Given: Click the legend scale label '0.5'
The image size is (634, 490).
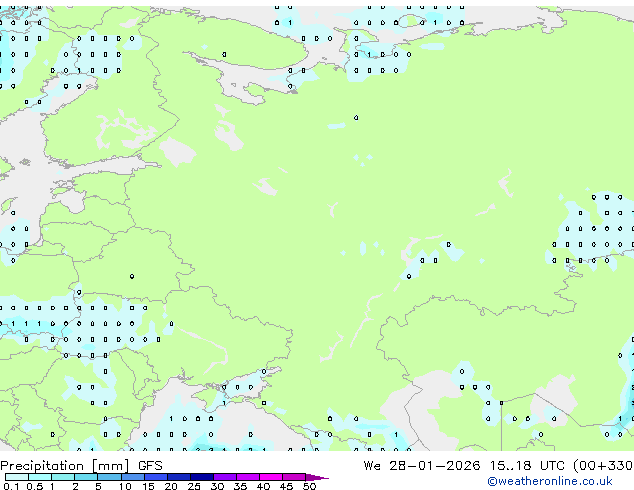Looking at the screenshot, I should (x=34, y=486).
